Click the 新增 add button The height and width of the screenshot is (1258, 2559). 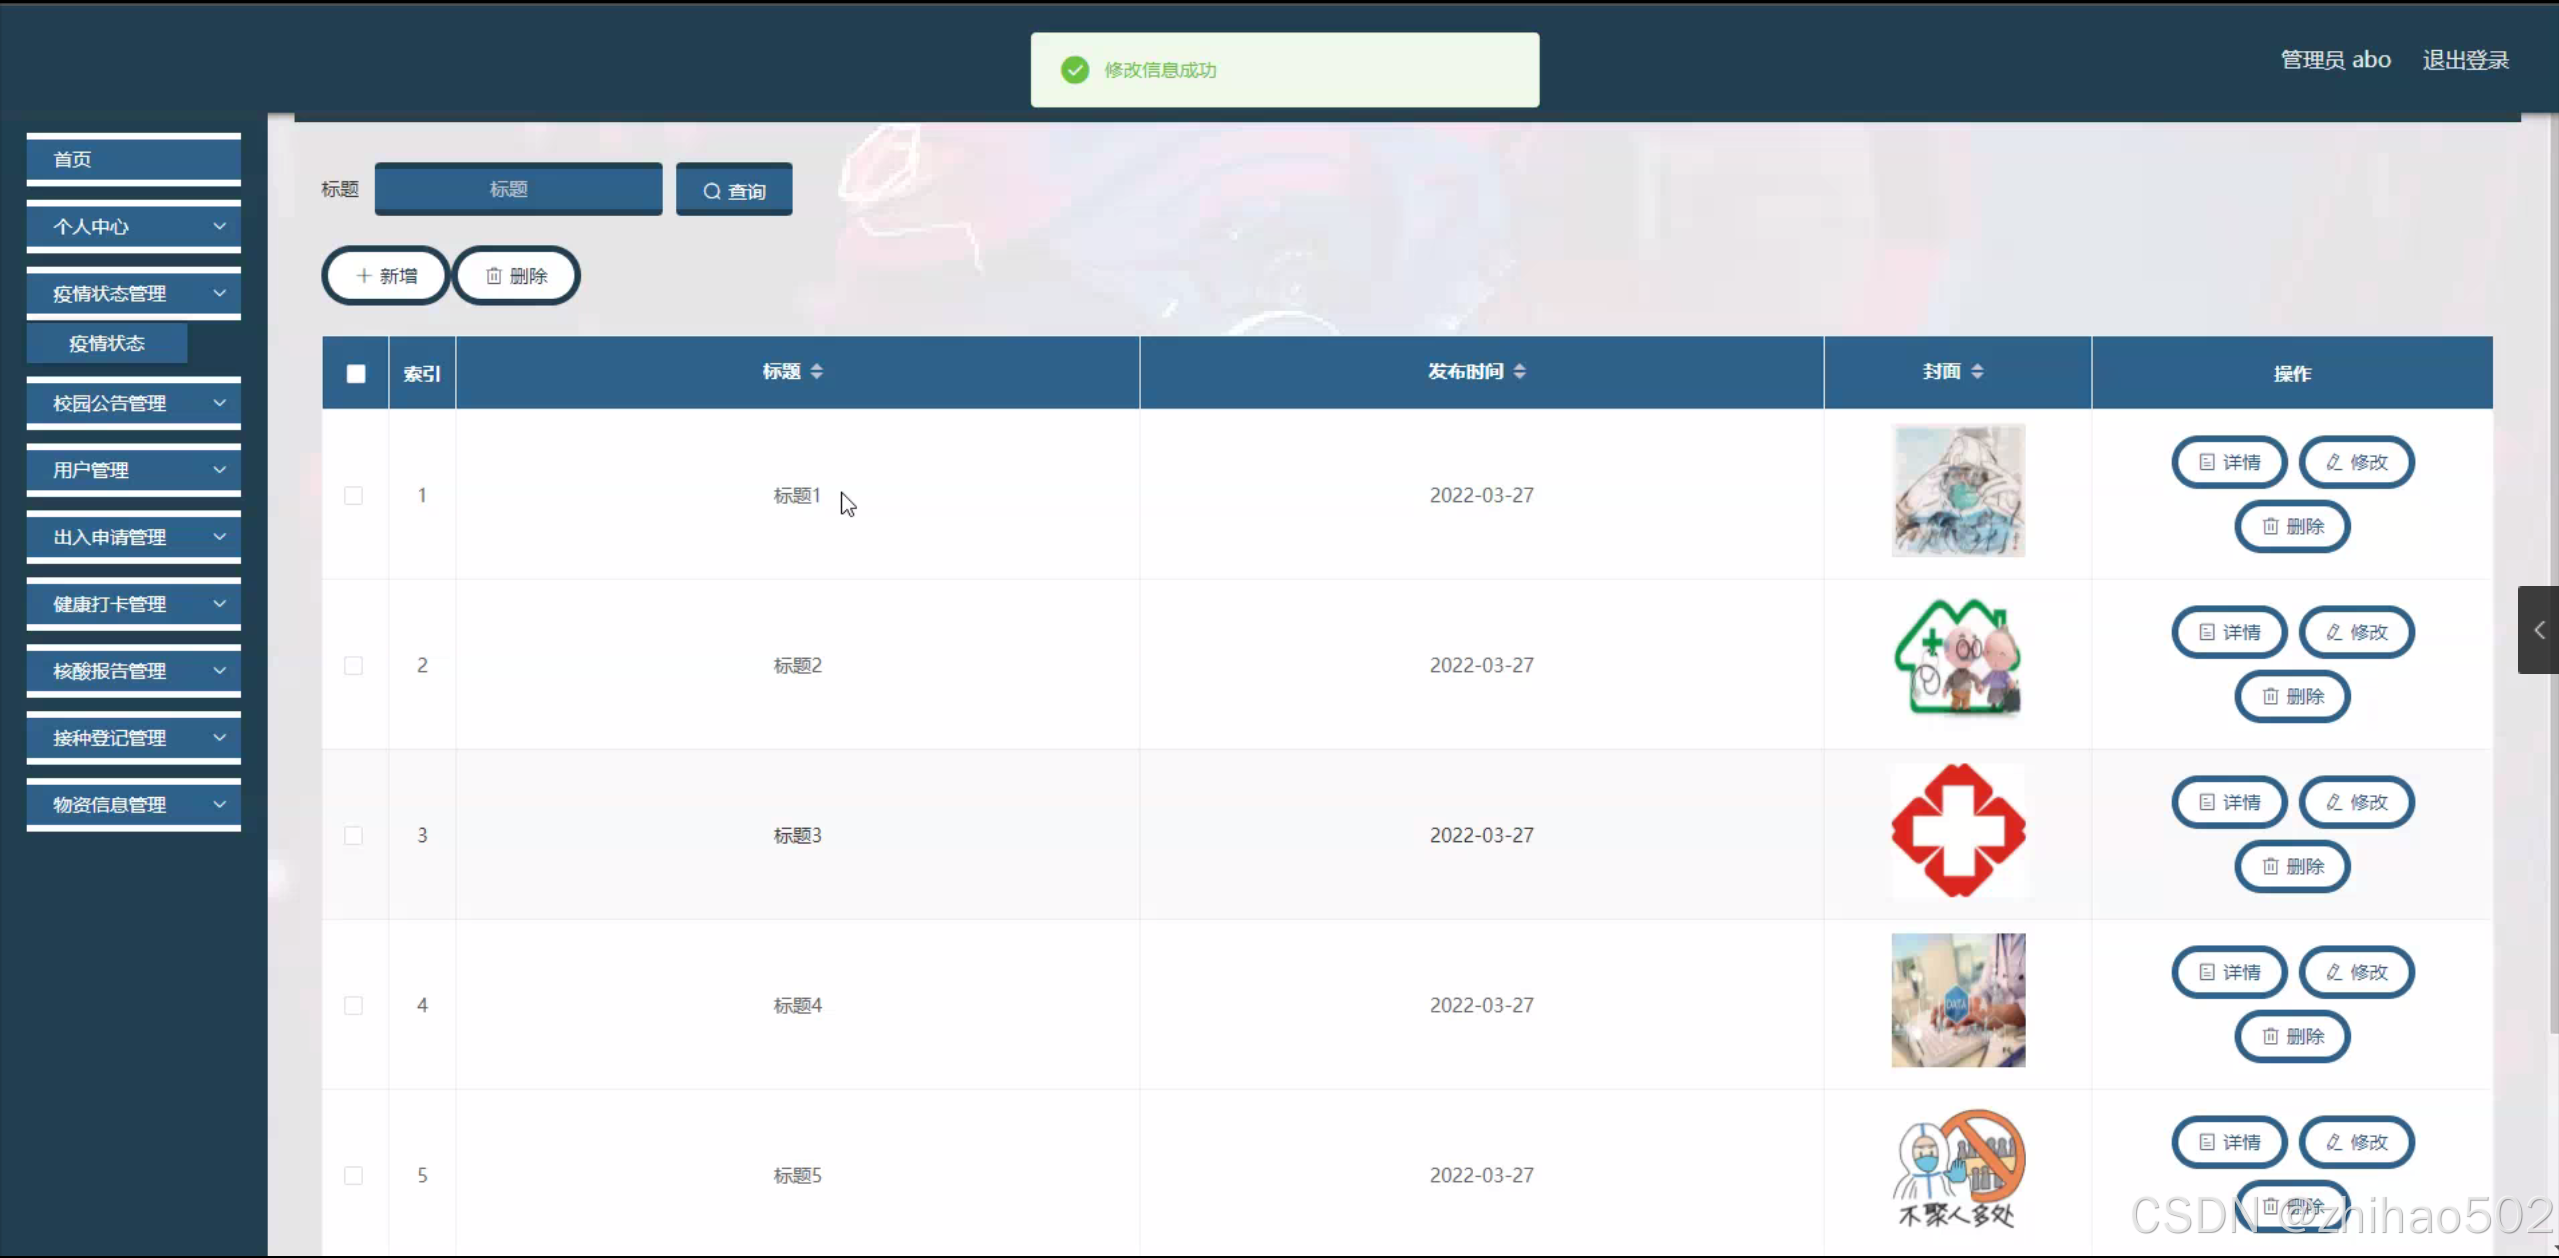coord(386,276)
